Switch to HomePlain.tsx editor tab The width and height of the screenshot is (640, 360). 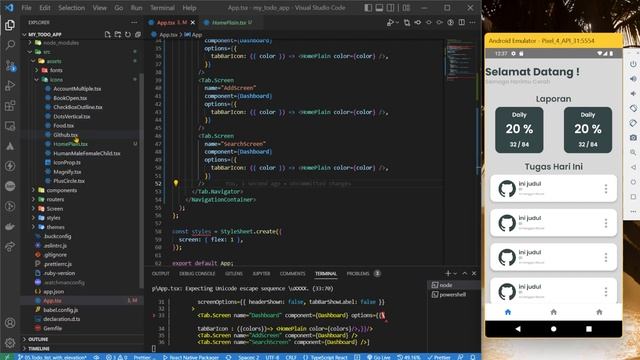pos(228,22)
